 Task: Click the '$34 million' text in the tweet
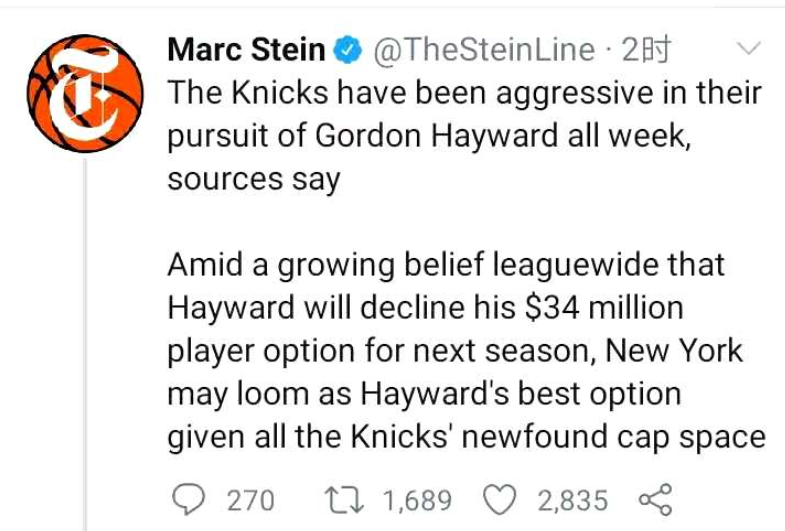click(x=603, y=307)
